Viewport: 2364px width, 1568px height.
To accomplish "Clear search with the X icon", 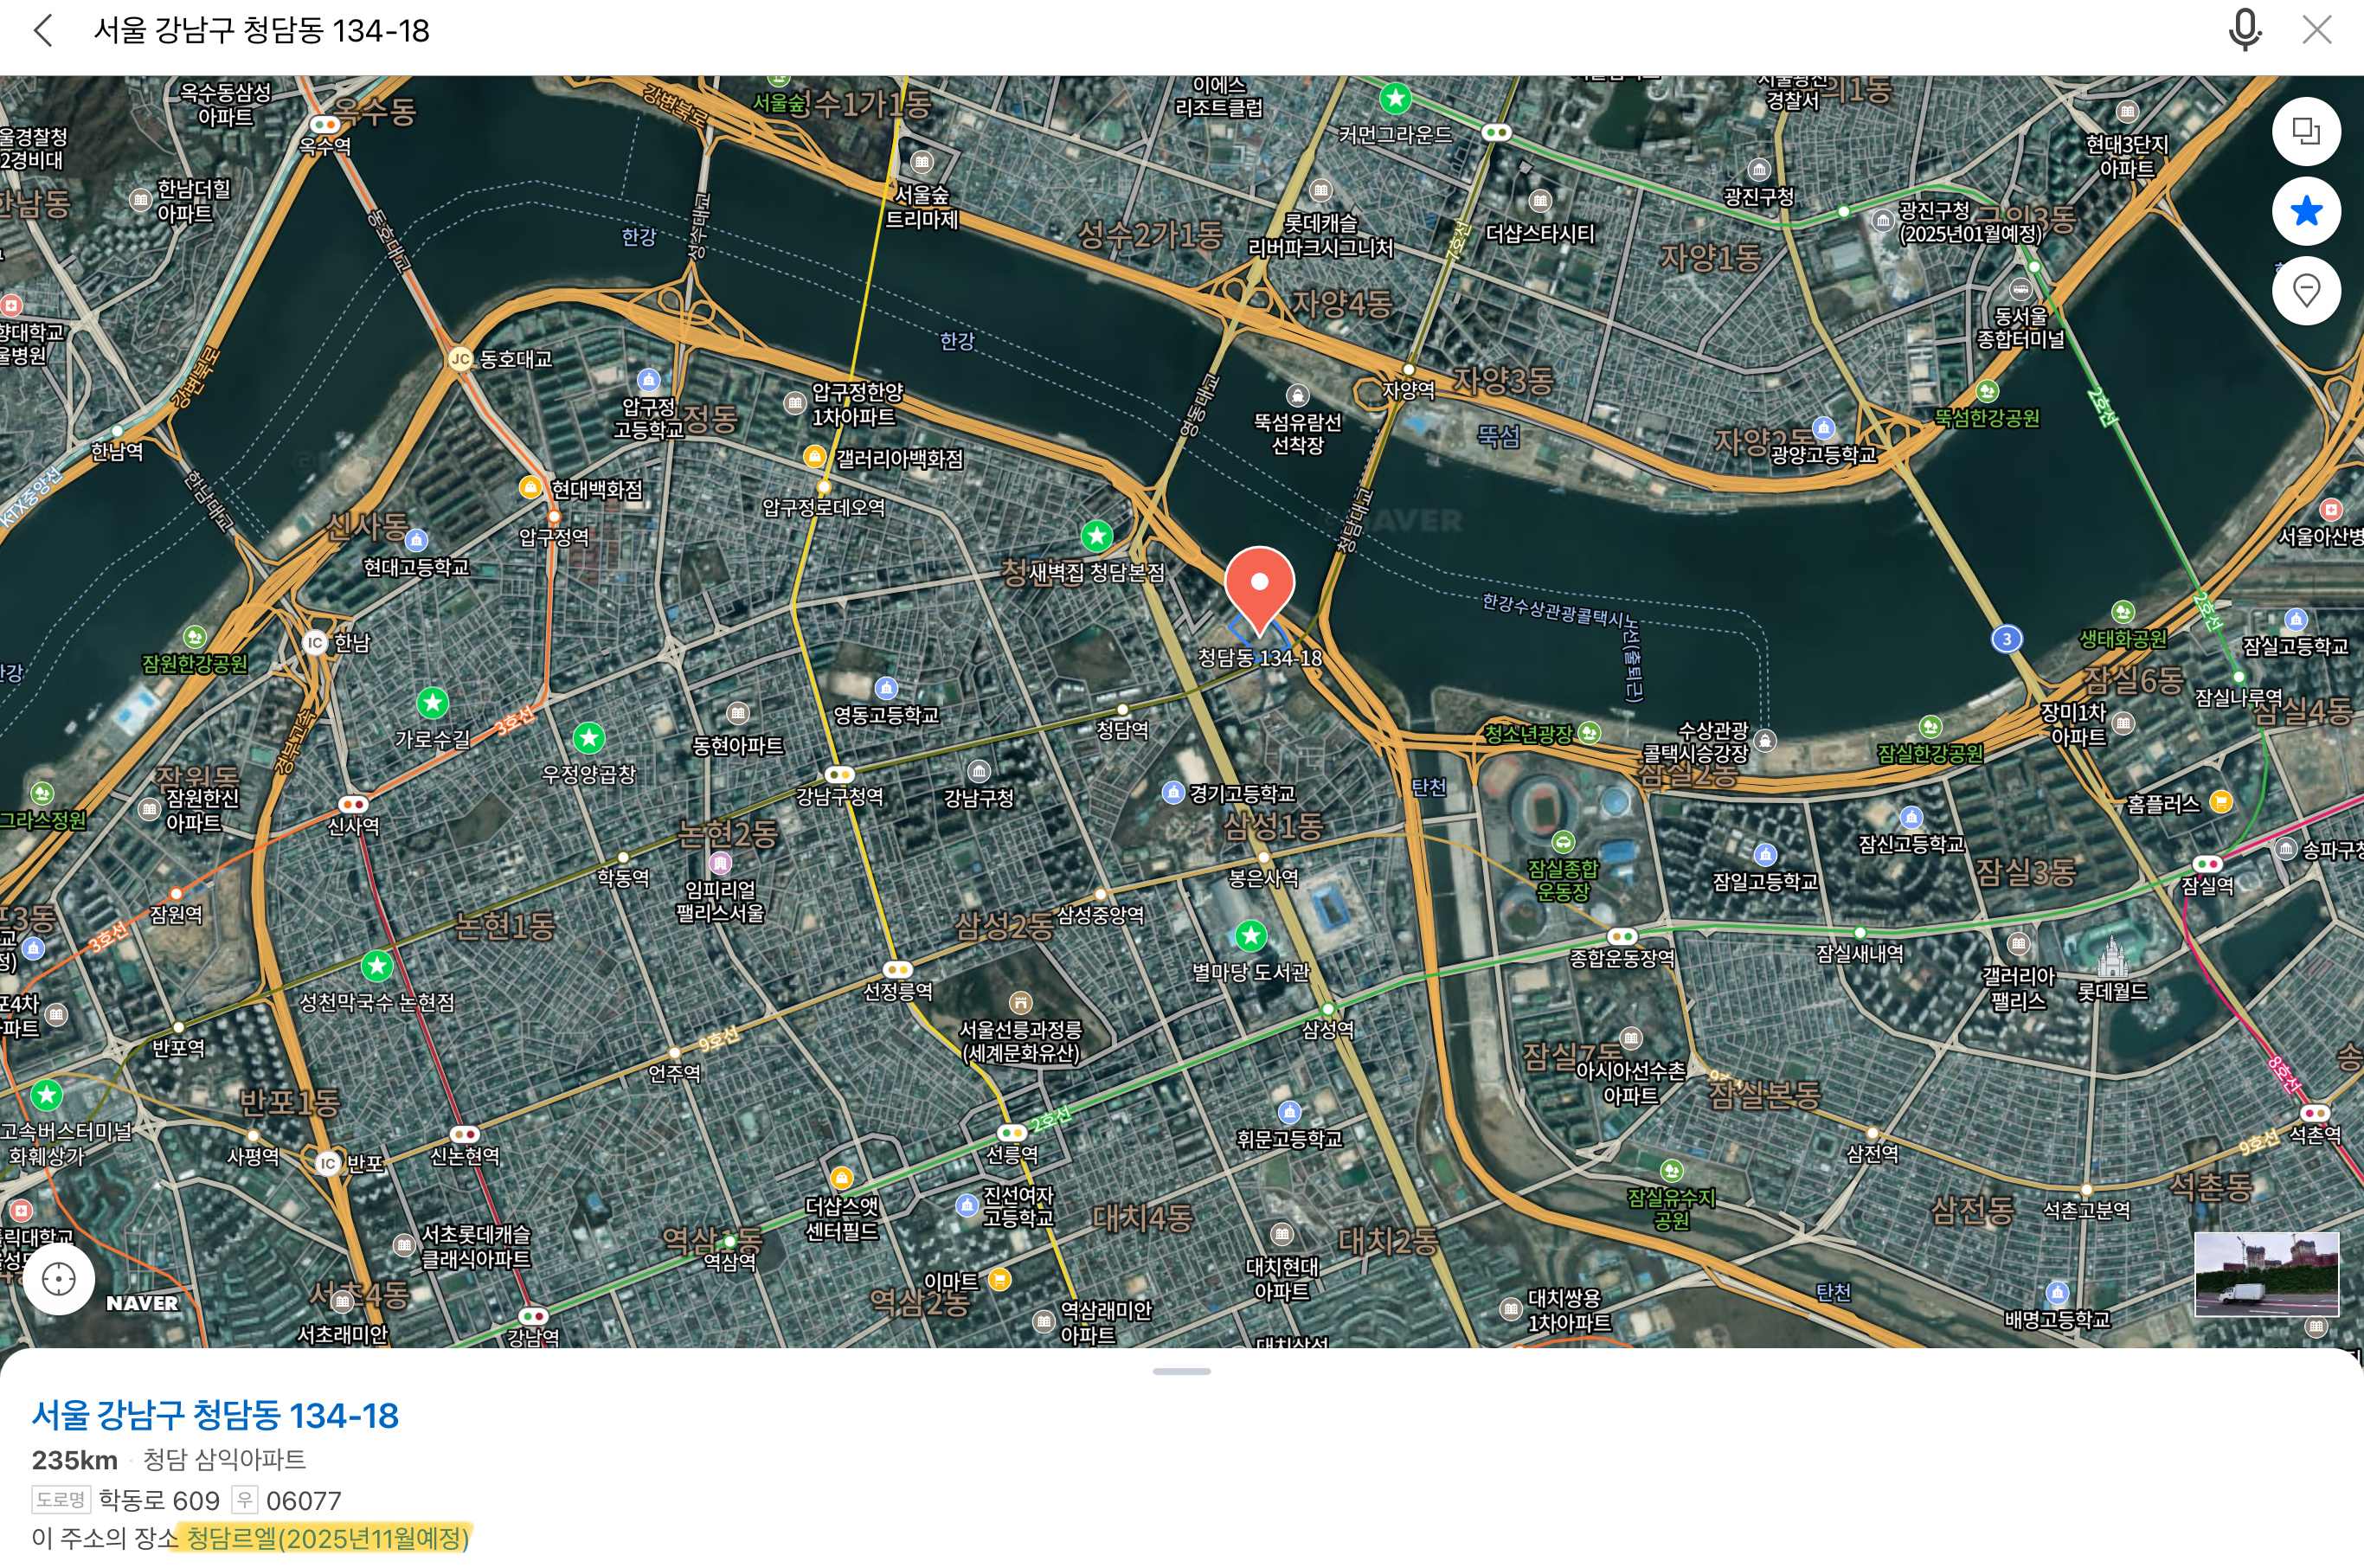I will [x=2317, y=30].
